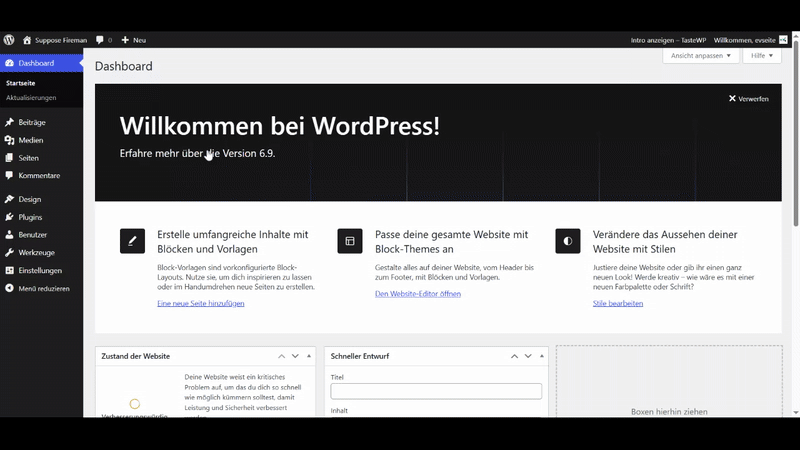Click the Seiten pages icon
Screen dimensions: 800x450
[x=9, y=158]
